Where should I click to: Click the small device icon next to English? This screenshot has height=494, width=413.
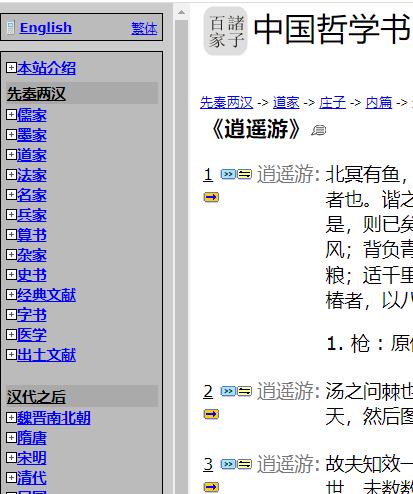coord(11,27)
